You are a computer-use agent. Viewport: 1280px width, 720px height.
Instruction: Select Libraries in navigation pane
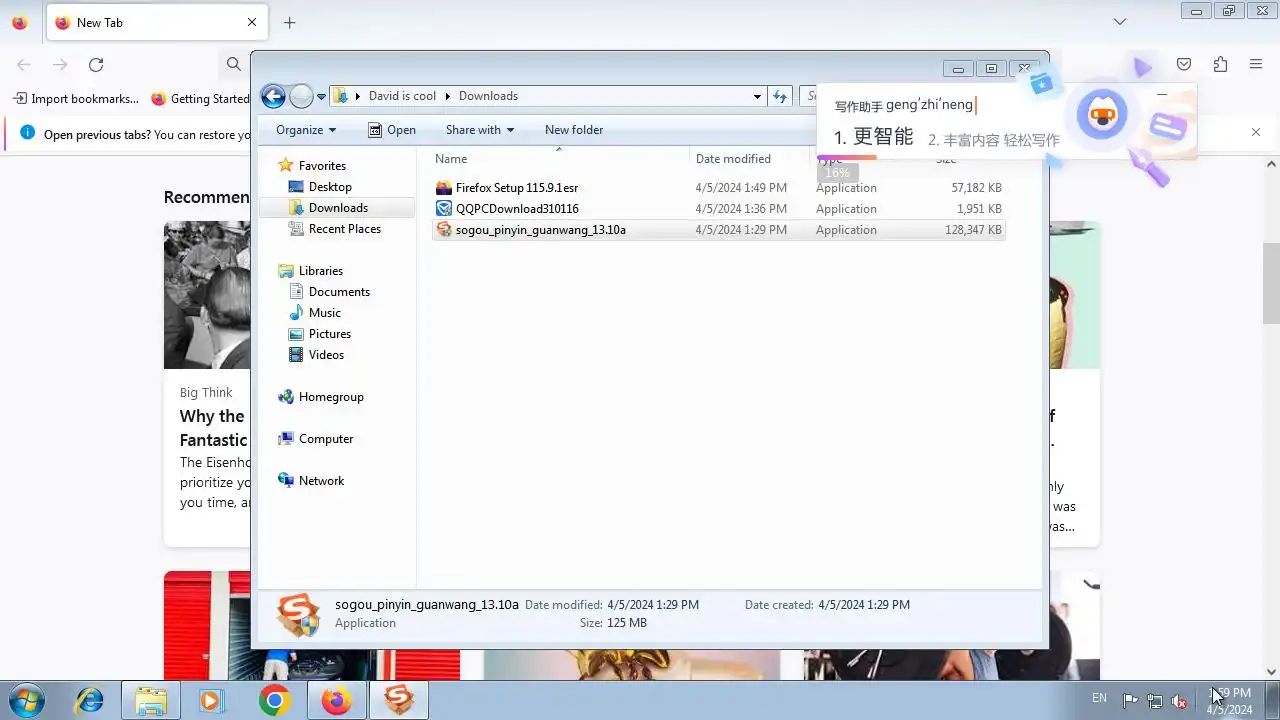click(320, 271)
